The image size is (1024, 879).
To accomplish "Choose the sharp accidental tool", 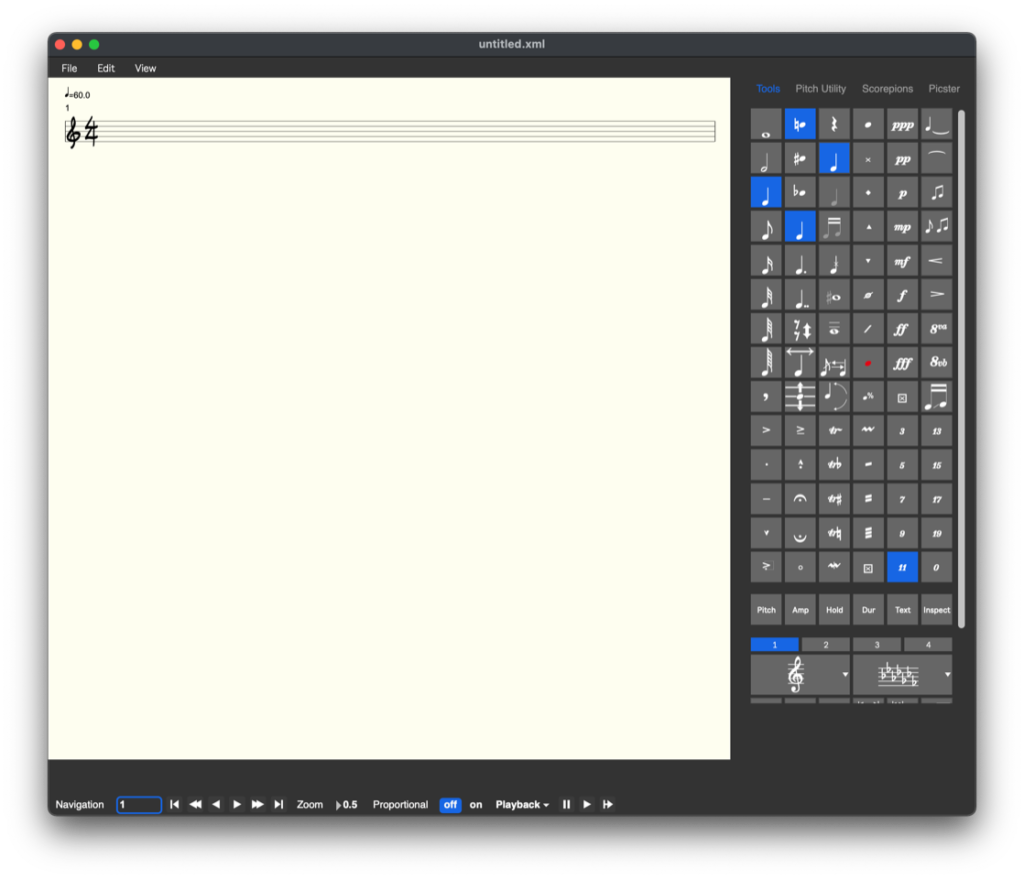I will (x=800, y=159).
